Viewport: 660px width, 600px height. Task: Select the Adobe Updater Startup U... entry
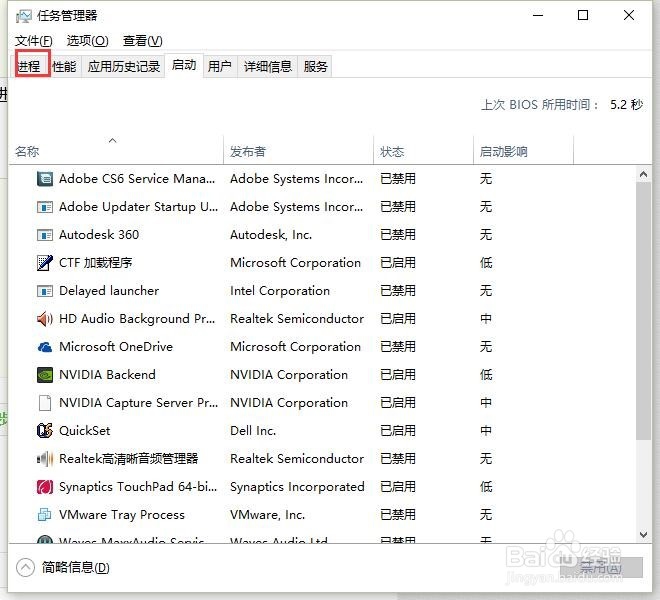[x=138, y=207]
